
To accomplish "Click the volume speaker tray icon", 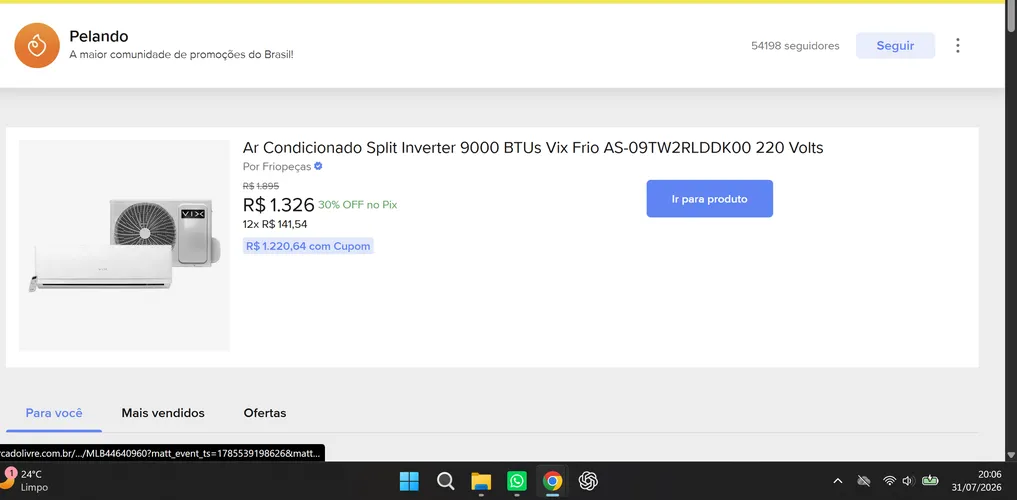I will point(908,481).
